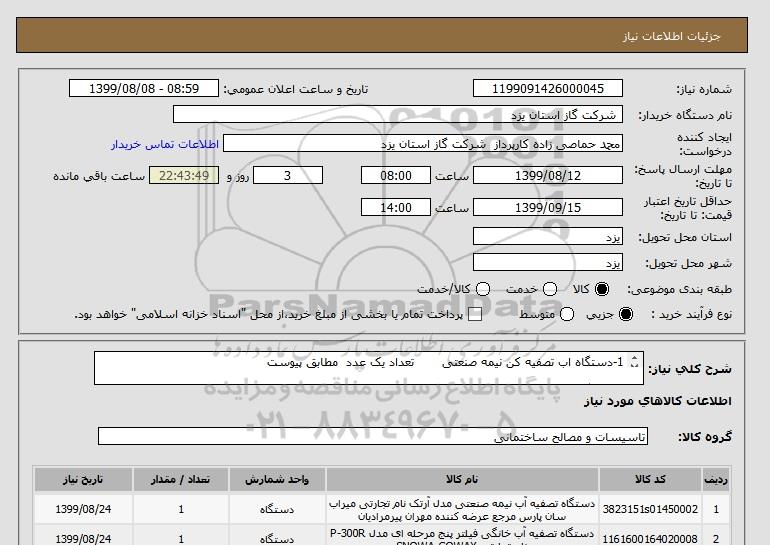This screenshot has width=770, height=545.
Task: Select the متوسط purchase process option
Action: 567,314
